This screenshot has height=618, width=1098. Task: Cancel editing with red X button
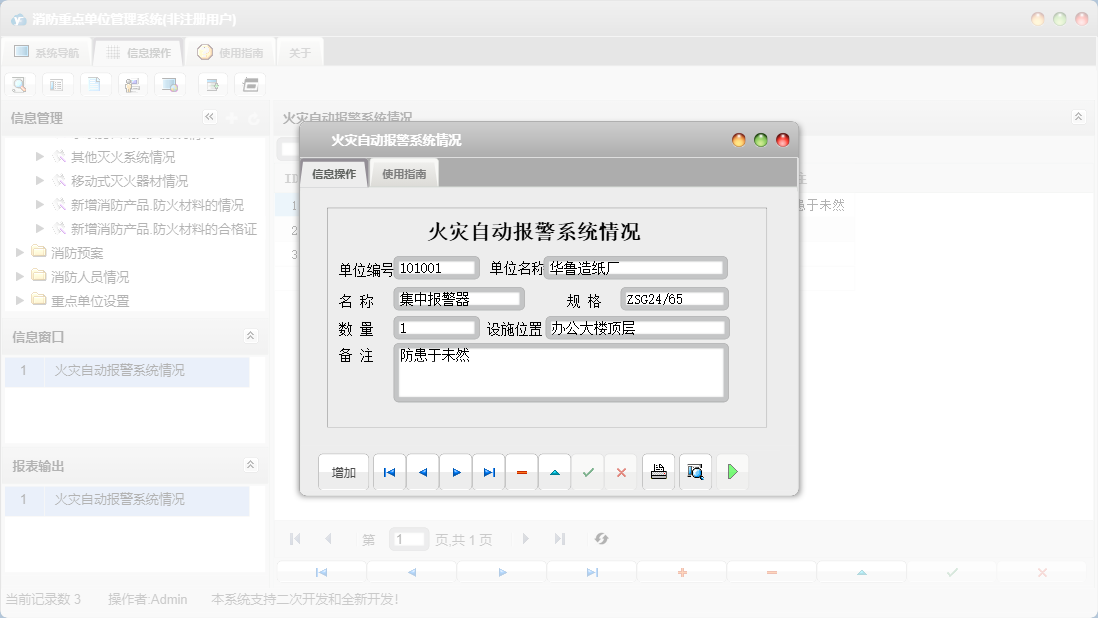pyautogui.click(x=621, y=471)
